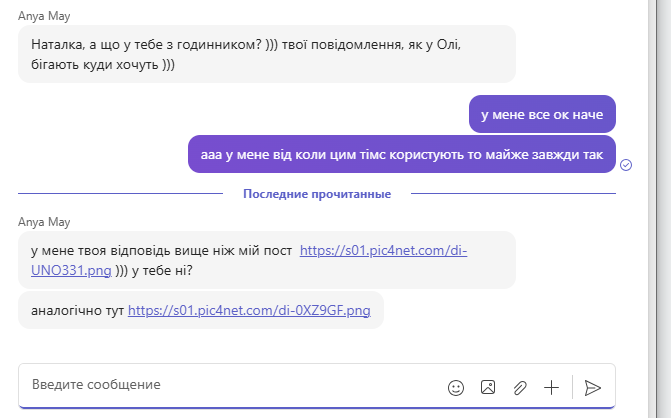Focus the 'Введите сообщение' message field
The width and height of the screenshot is (671, 418).
tap(231, 385)
